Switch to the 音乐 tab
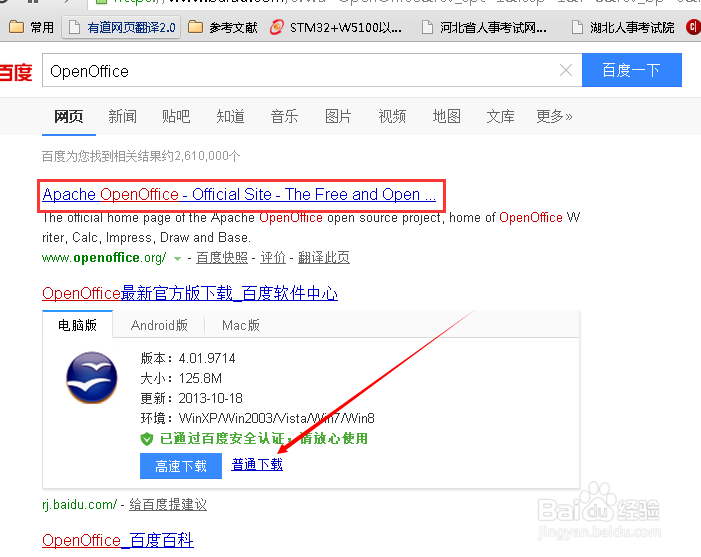 coord(284,117)
